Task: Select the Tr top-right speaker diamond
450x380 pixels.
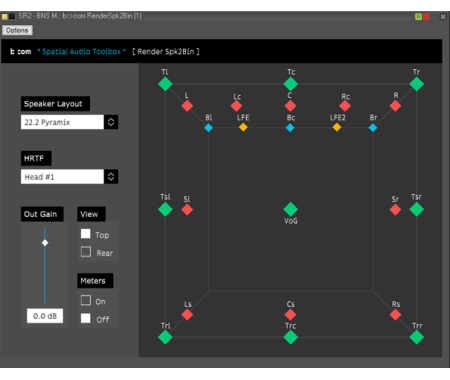Action: tap(416, 84)
